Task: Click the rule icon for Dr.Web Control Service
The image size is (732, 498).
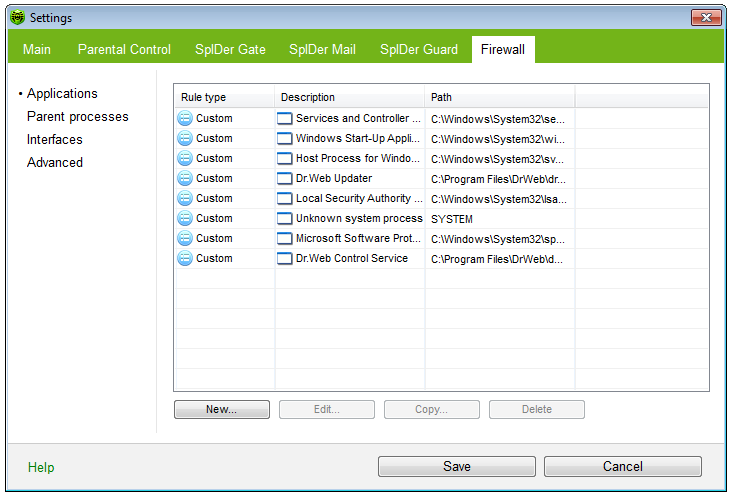Action: click(x=185, y=258)
